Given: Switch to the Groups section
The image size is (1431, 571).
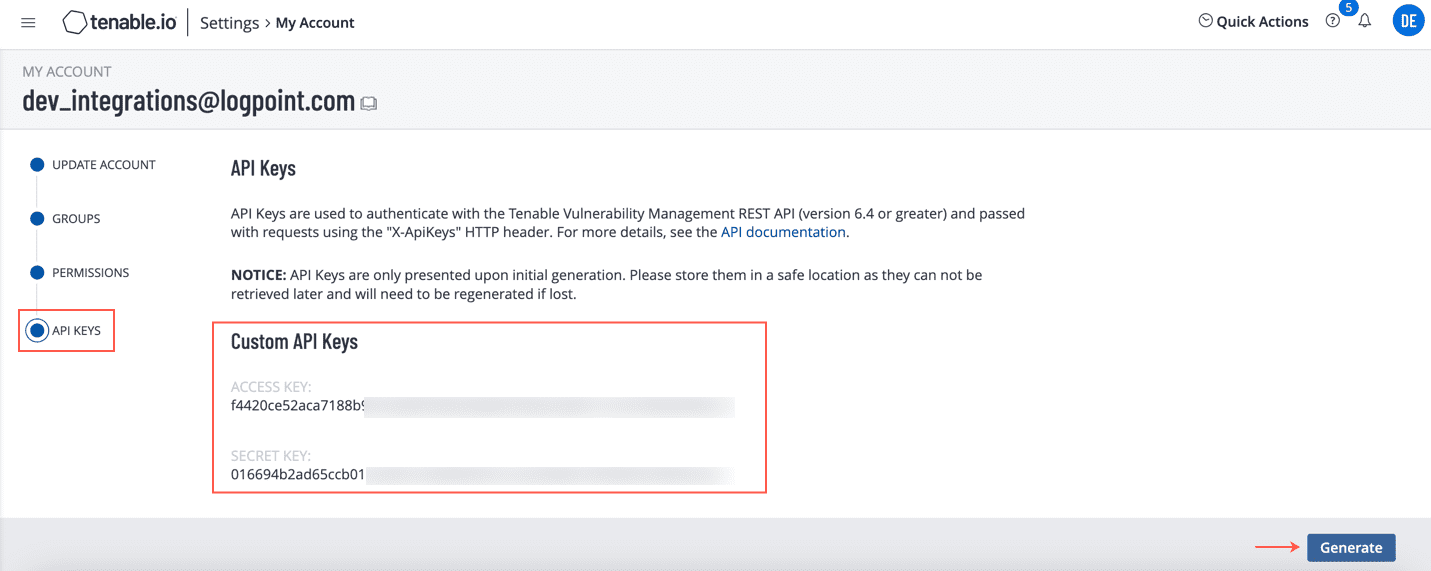Looking at the screenshot, I should [76, 219].
